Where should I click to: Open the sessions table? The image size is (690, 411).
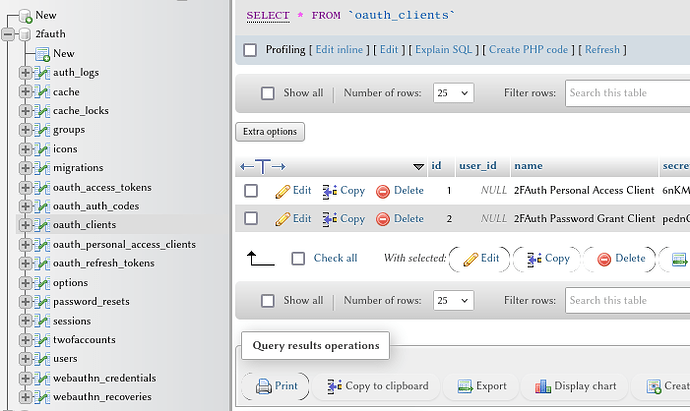click(72, 321)
